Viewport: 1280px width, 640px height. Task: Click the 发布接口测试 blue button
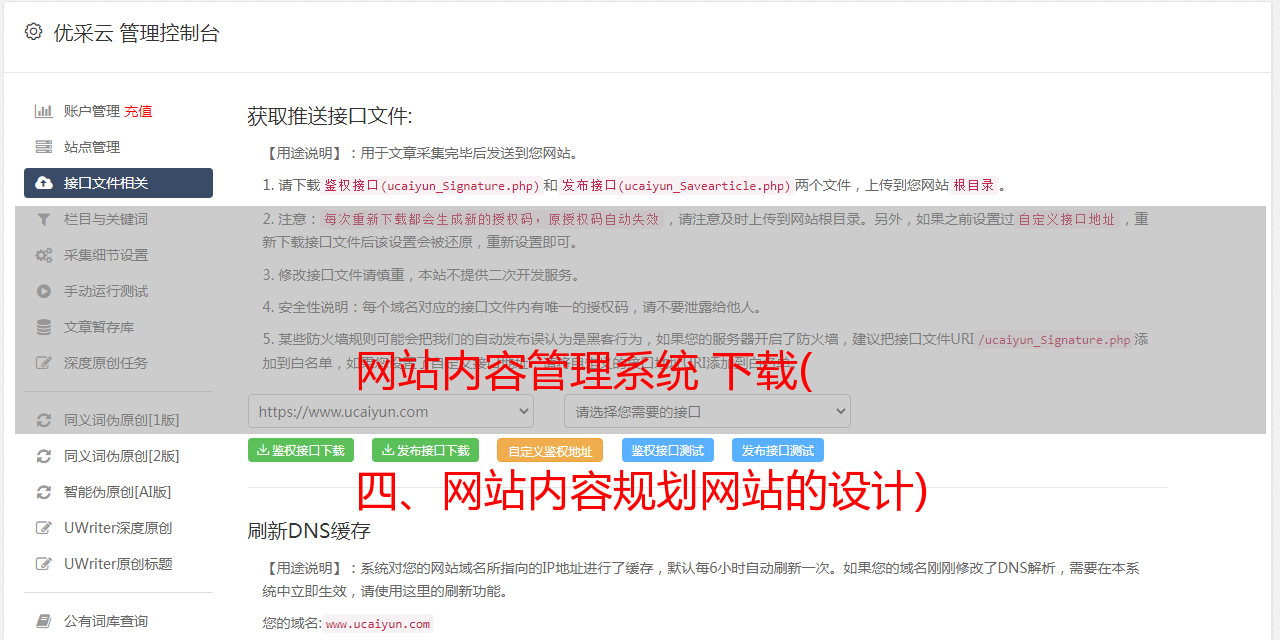pyautogui.click(x=778, y=450)
